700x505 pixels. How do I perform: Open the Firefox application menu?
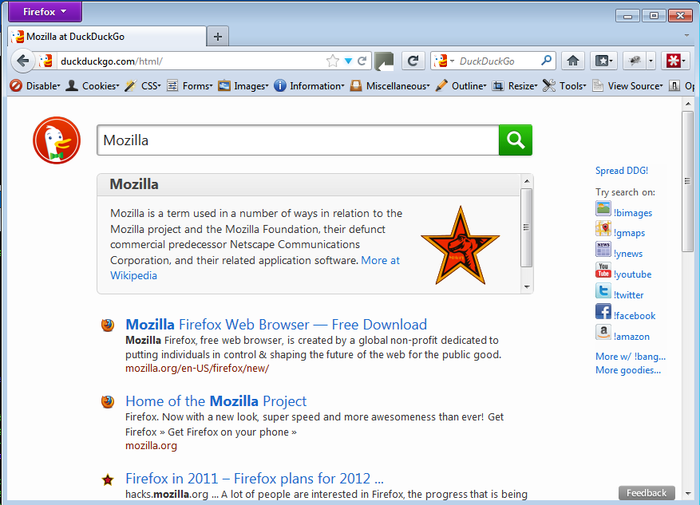tap(45, 11)
